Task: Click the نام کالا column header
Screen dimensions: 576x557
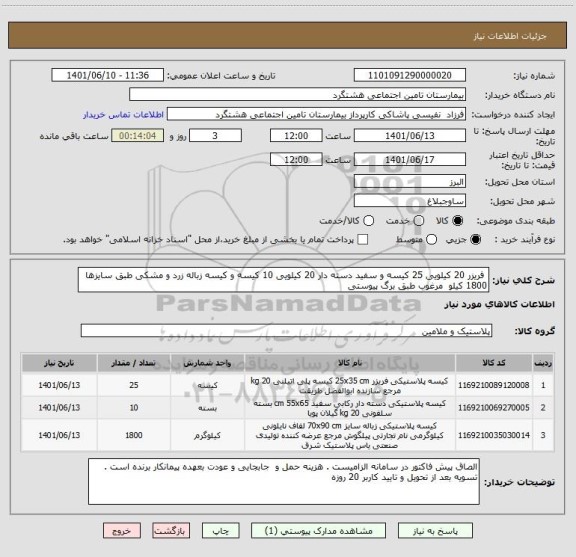Action: pyautogui.click(x=350, y=363)
